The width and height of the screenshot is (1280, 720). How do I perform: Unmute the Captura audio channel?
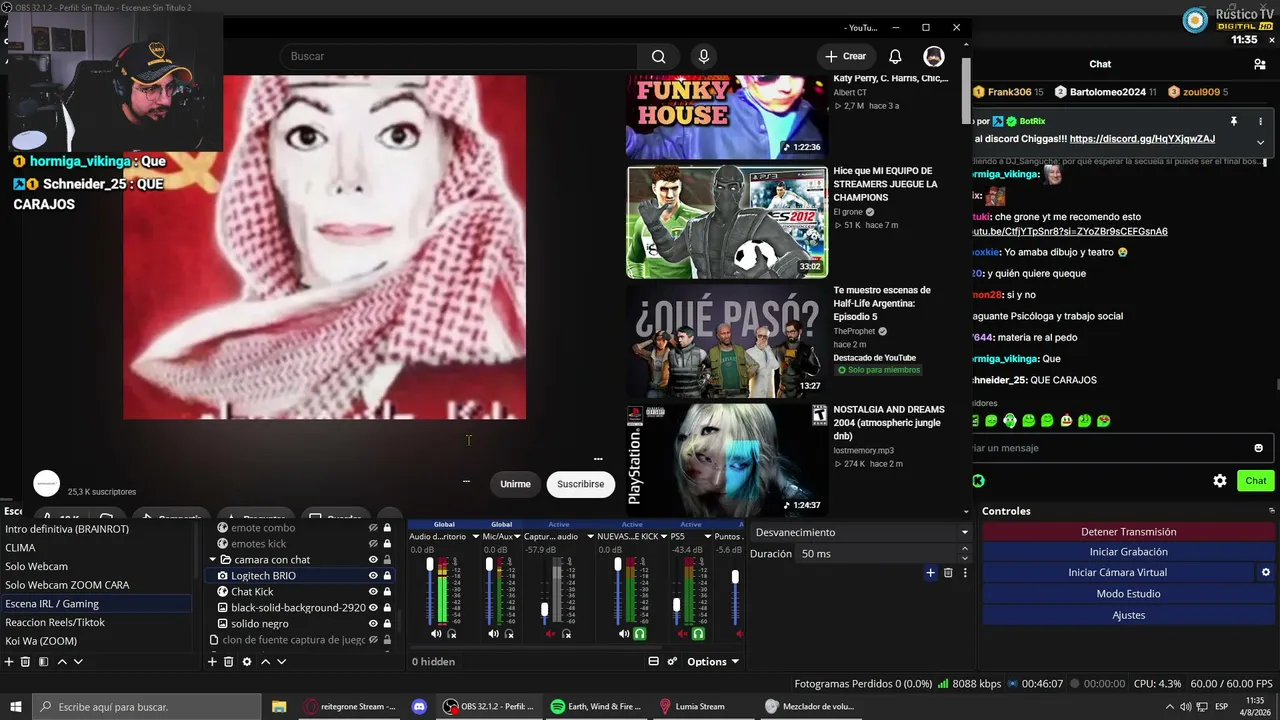click(x=550, y=634)
